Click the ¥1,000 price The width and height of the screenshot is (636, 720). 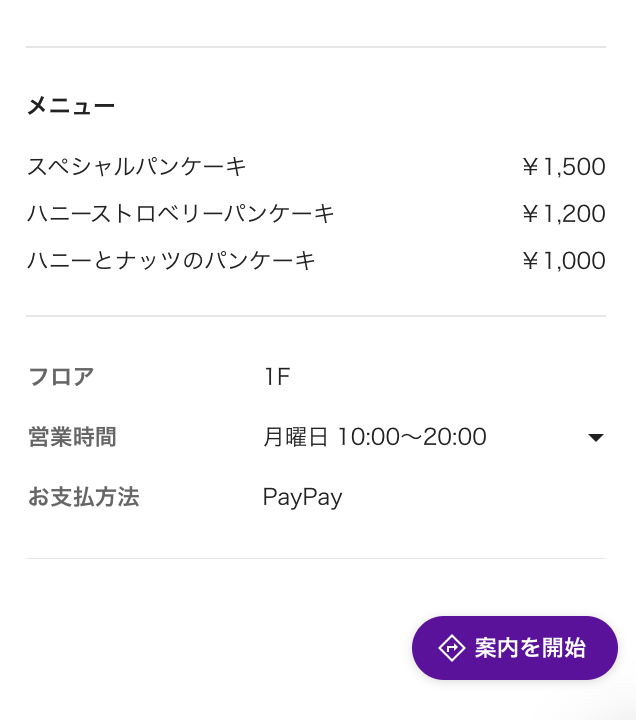[563, 261]
